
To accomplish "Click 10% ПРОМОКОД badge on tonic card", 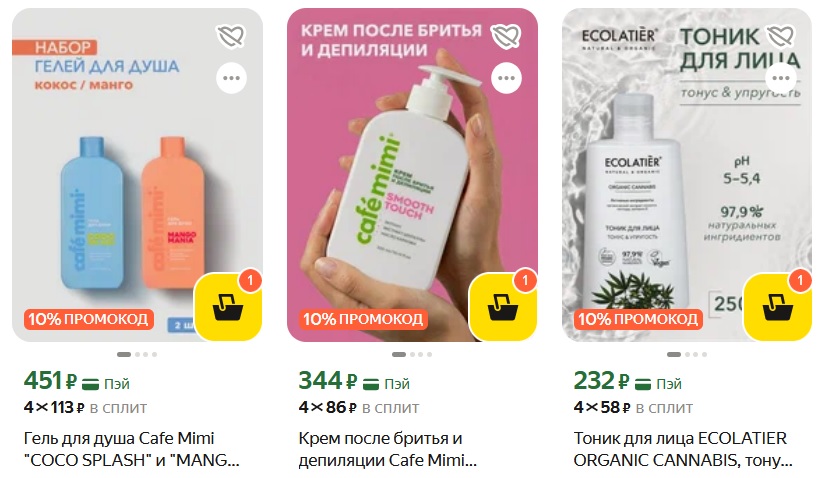I will click(x=638, y=319).
